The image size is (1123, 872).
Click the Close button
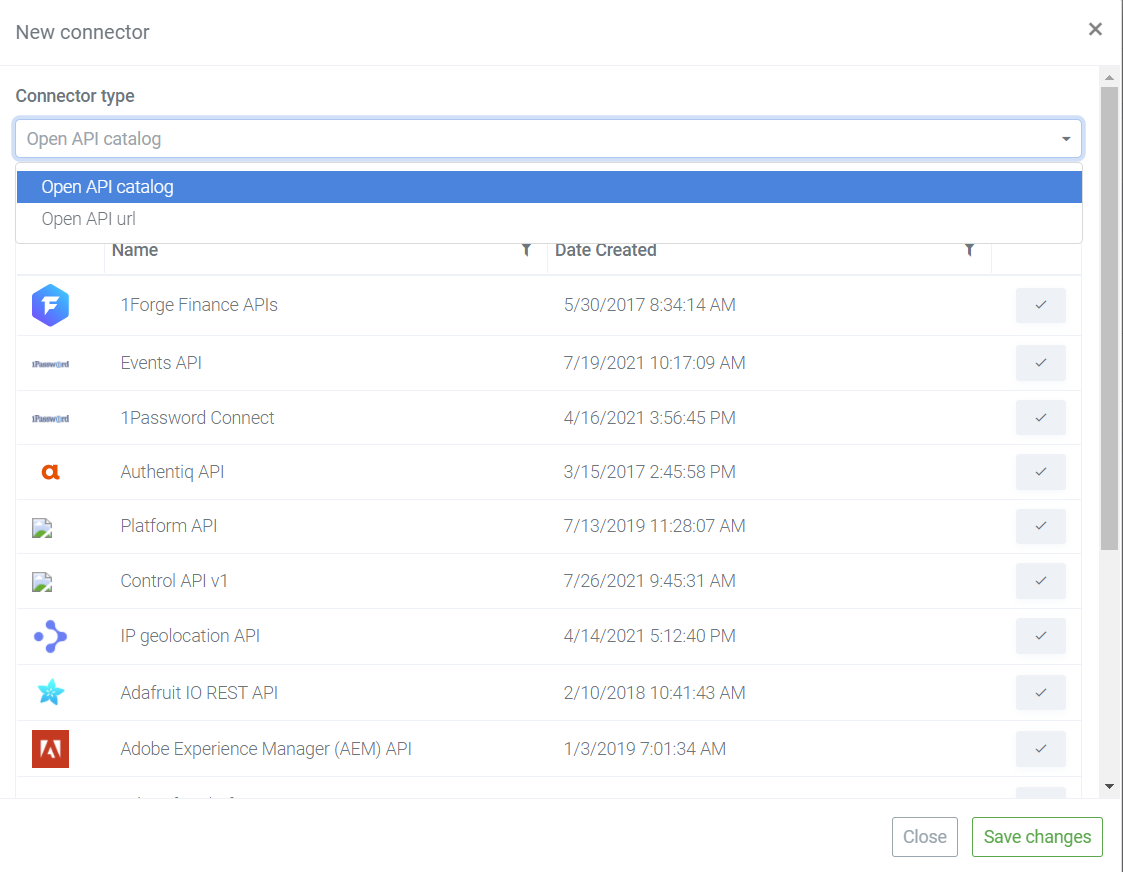[925, 837]
